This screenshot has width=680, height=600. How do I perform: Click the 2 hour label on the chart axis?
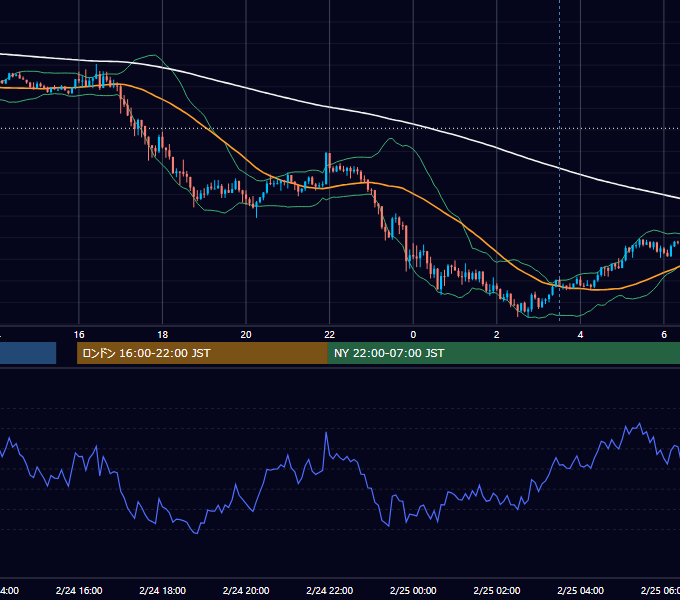[497, 335]
